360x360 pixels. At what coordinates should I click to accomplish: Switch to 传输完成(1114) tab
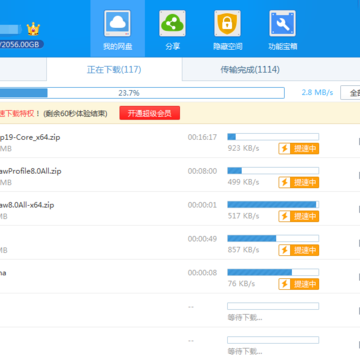[x=250, y=69]
